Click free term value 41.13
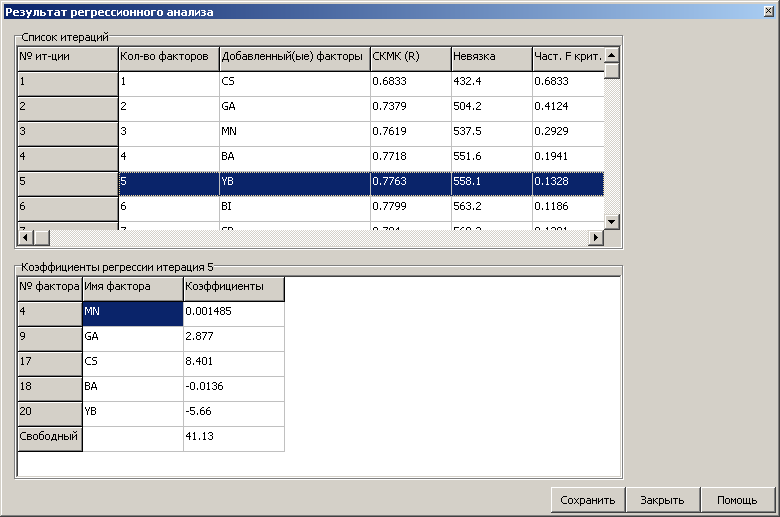 click(x=234, y=438)
